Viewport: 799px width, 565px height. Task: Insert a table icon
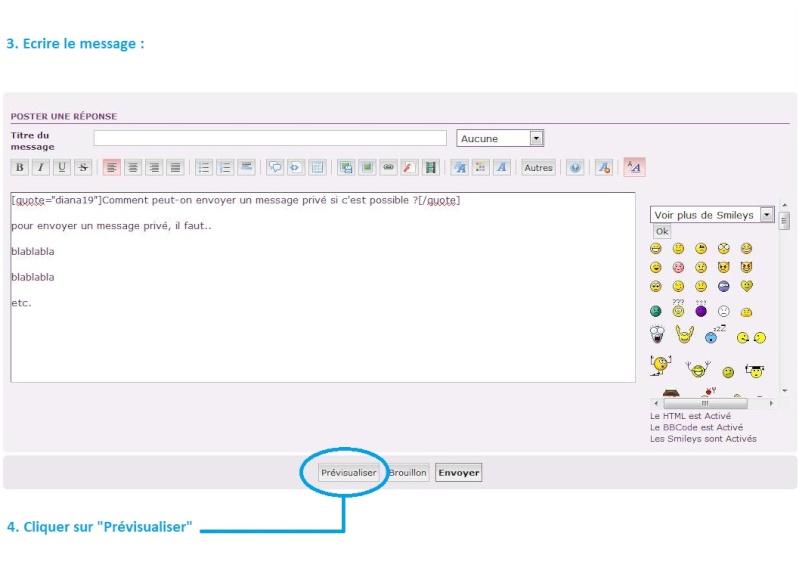(317, 167)
